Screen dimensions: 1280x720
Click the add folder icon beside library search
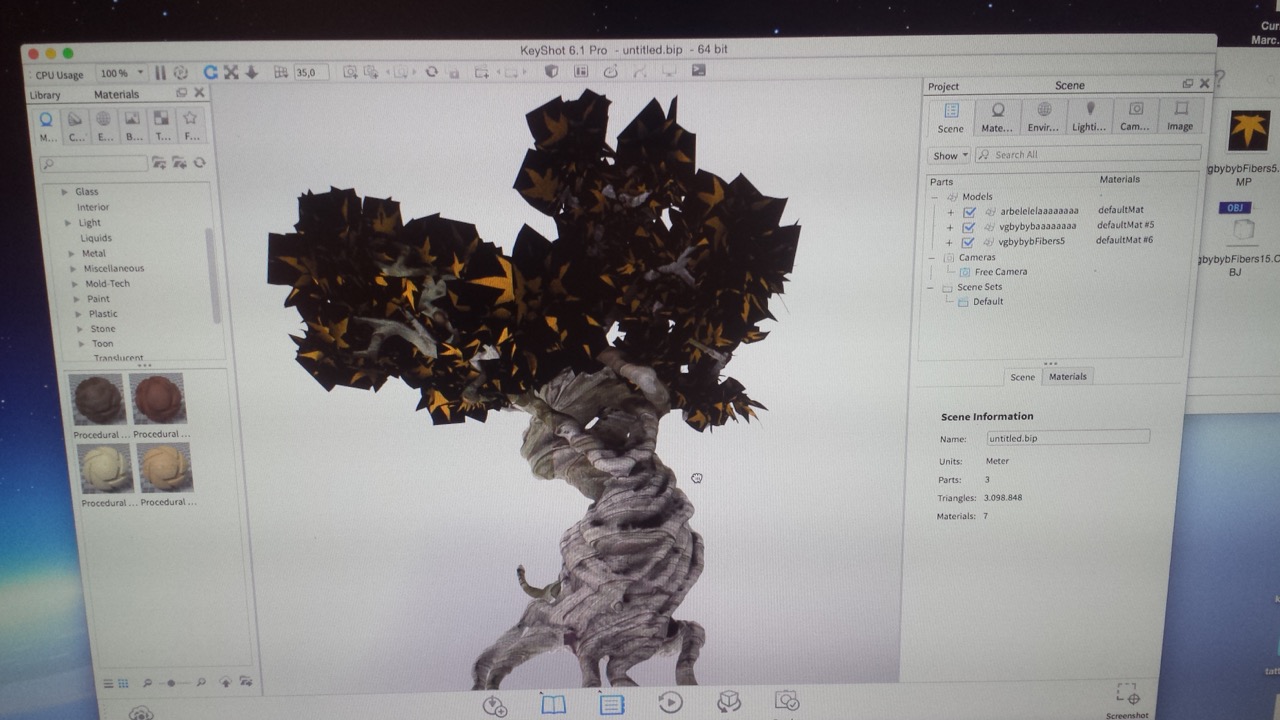159,163
